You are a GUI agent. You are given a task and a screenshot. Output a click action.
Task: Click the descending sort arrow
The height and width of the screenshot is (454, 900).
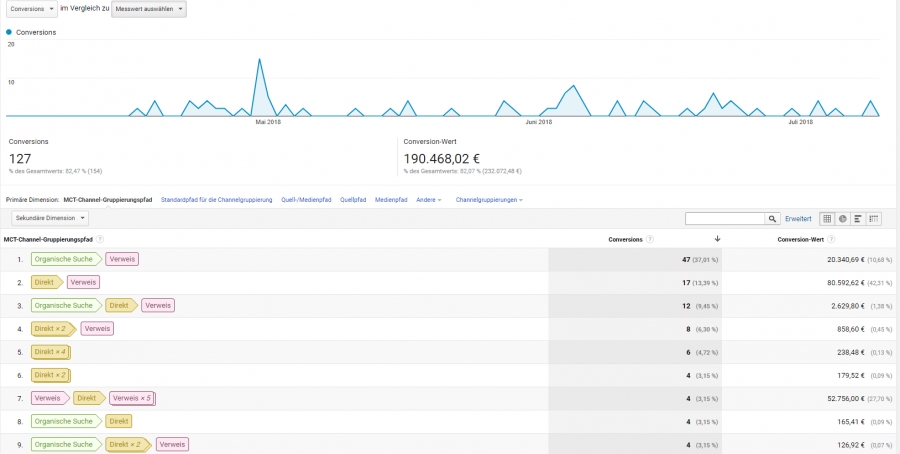pos(717,240)
